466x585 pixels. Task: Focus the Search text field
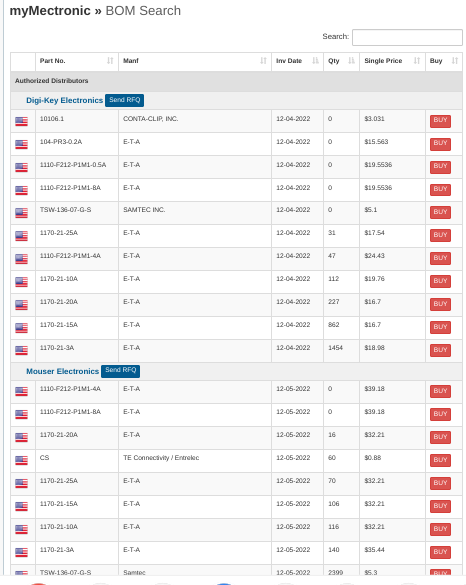point(407,37)
